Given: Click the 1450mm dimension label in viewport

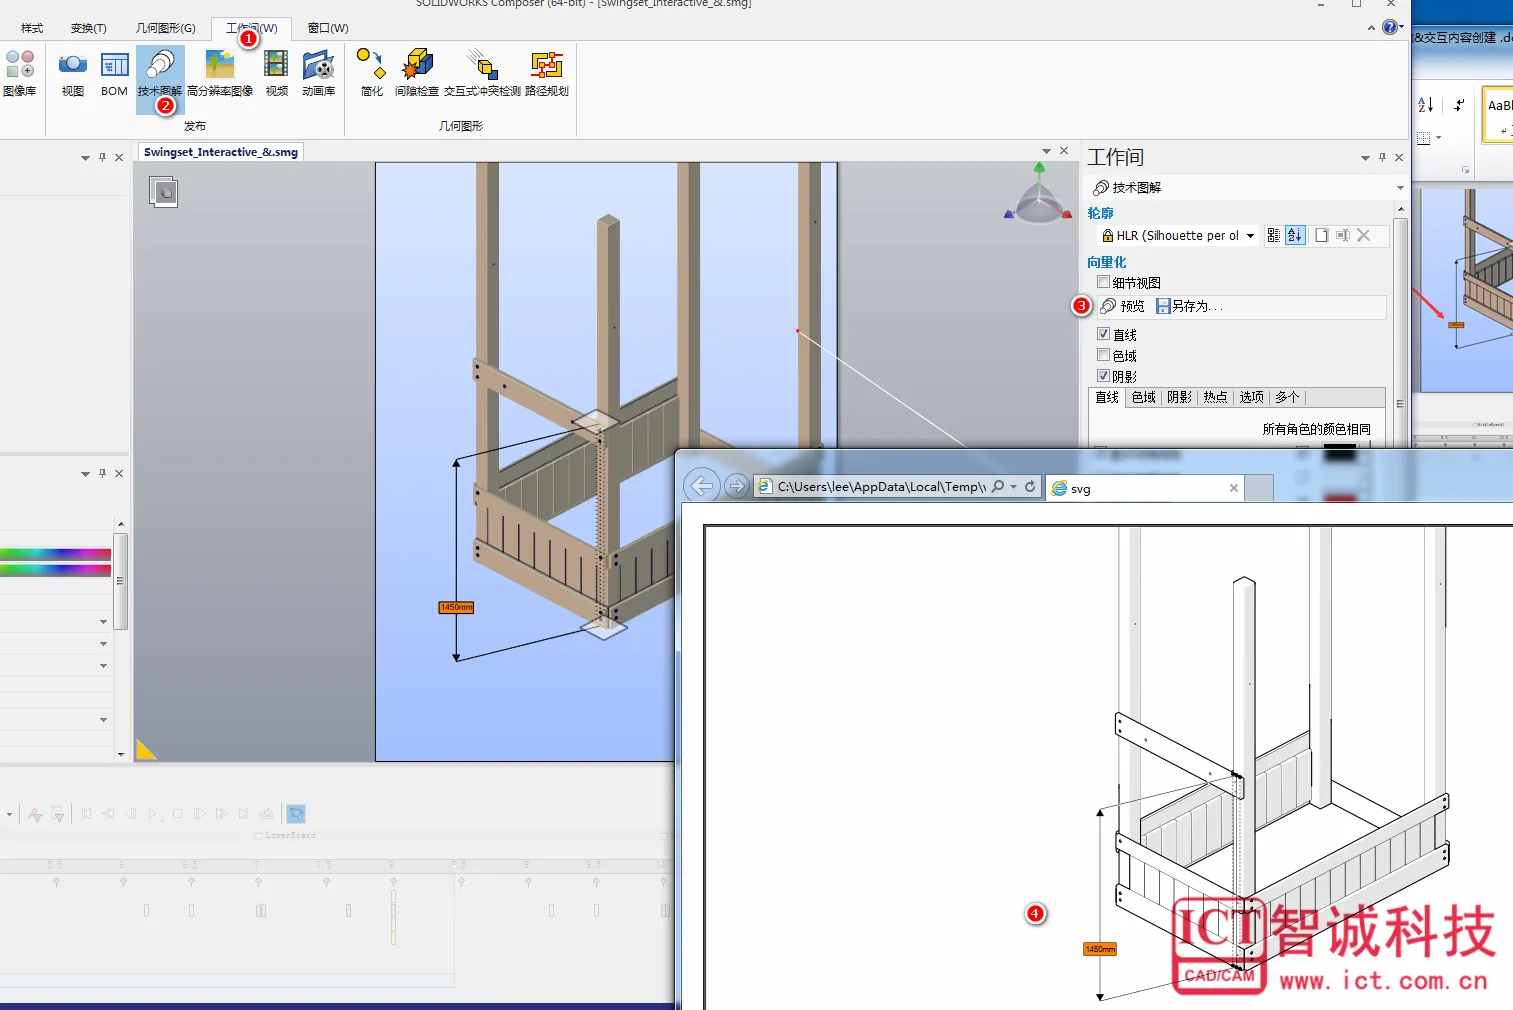Looking at the screenshot, I should pyautogui.click(x=456, y=607).
